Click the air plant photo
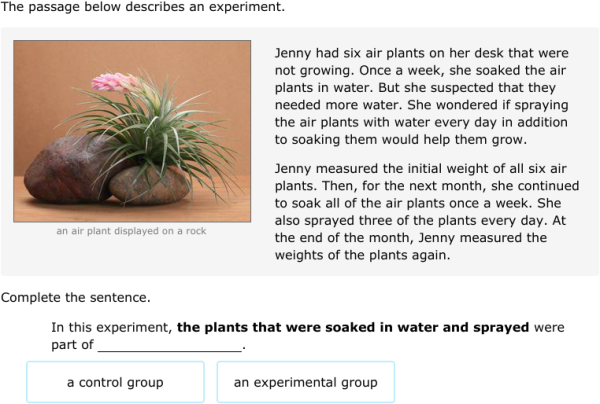The height and width of the screenshot is (404, 600). [x=131, y=130]
